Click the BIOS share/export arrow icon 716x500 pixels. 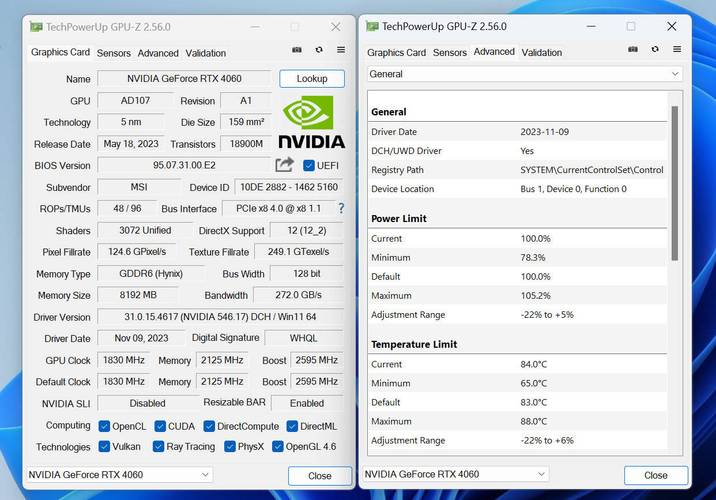click(x=285, y=165)
